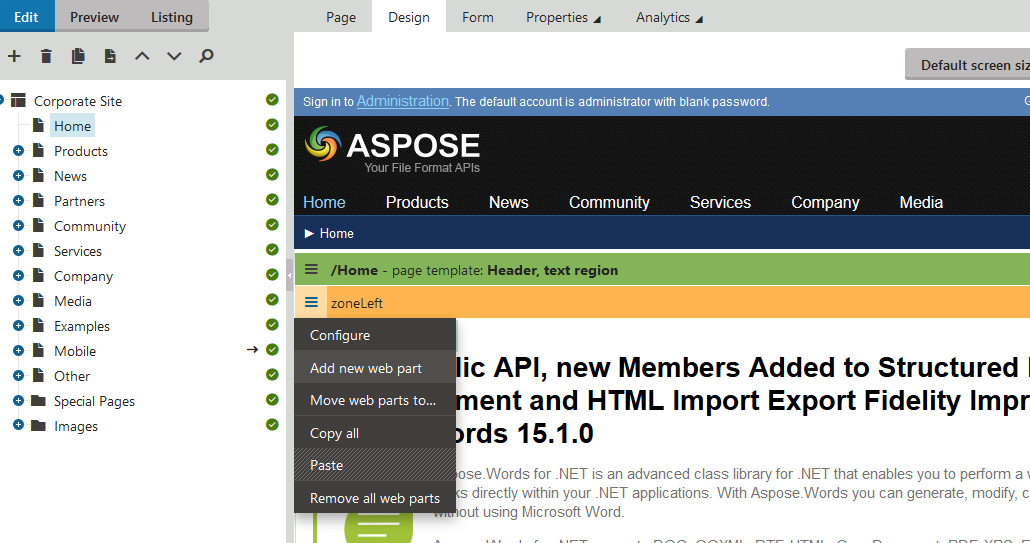Open News in the site navigation
Image resolution: width=1030 pixels, height=543 pixels.
coord(508,202)
